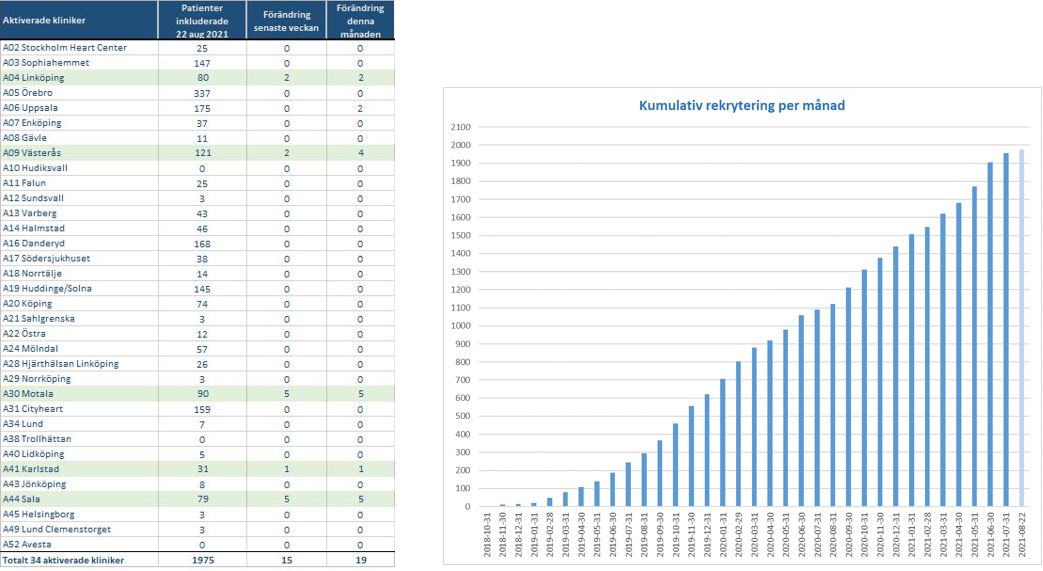Select the x-axis date label 2021-08-22
1043x571 pixels.
(1022, 534)
